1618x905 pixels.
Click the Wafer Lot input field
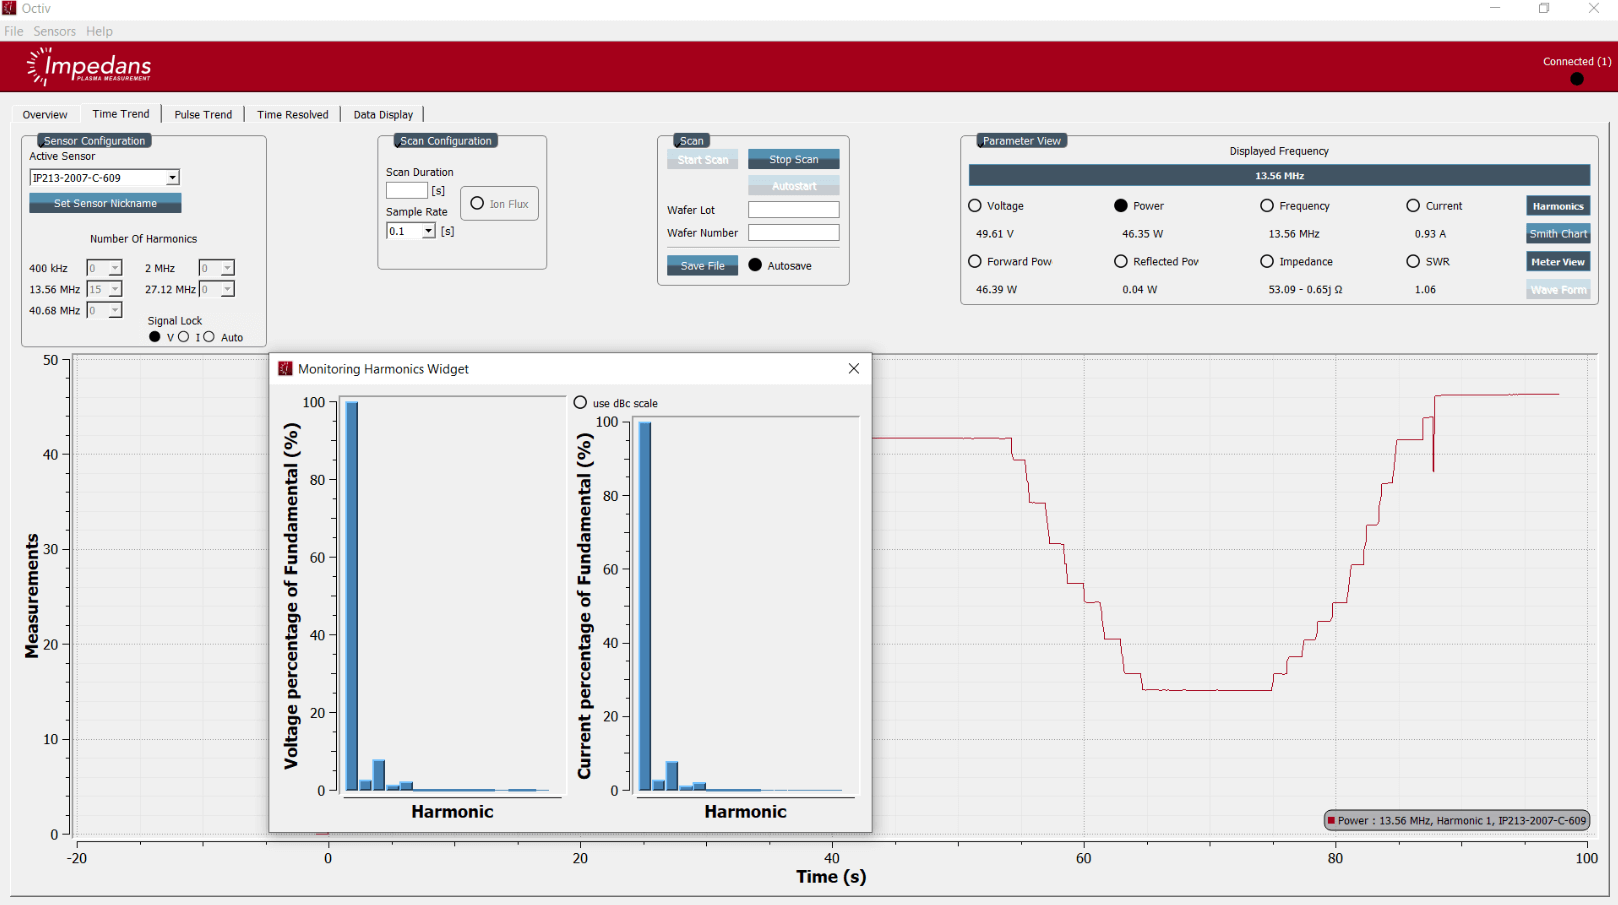pyautogui.click(x=793, y=210)
